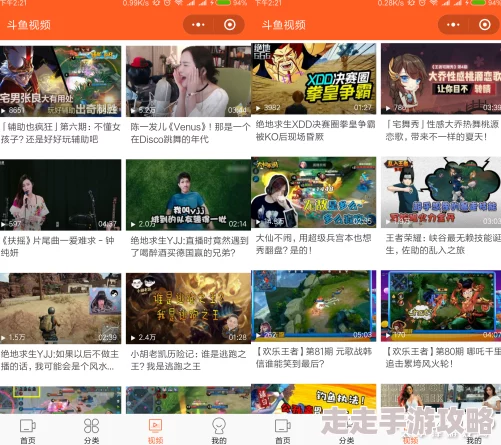Open title 「宅舞秀」性感大乔热舞
501x445 pixels.
(x=442, y=131)
